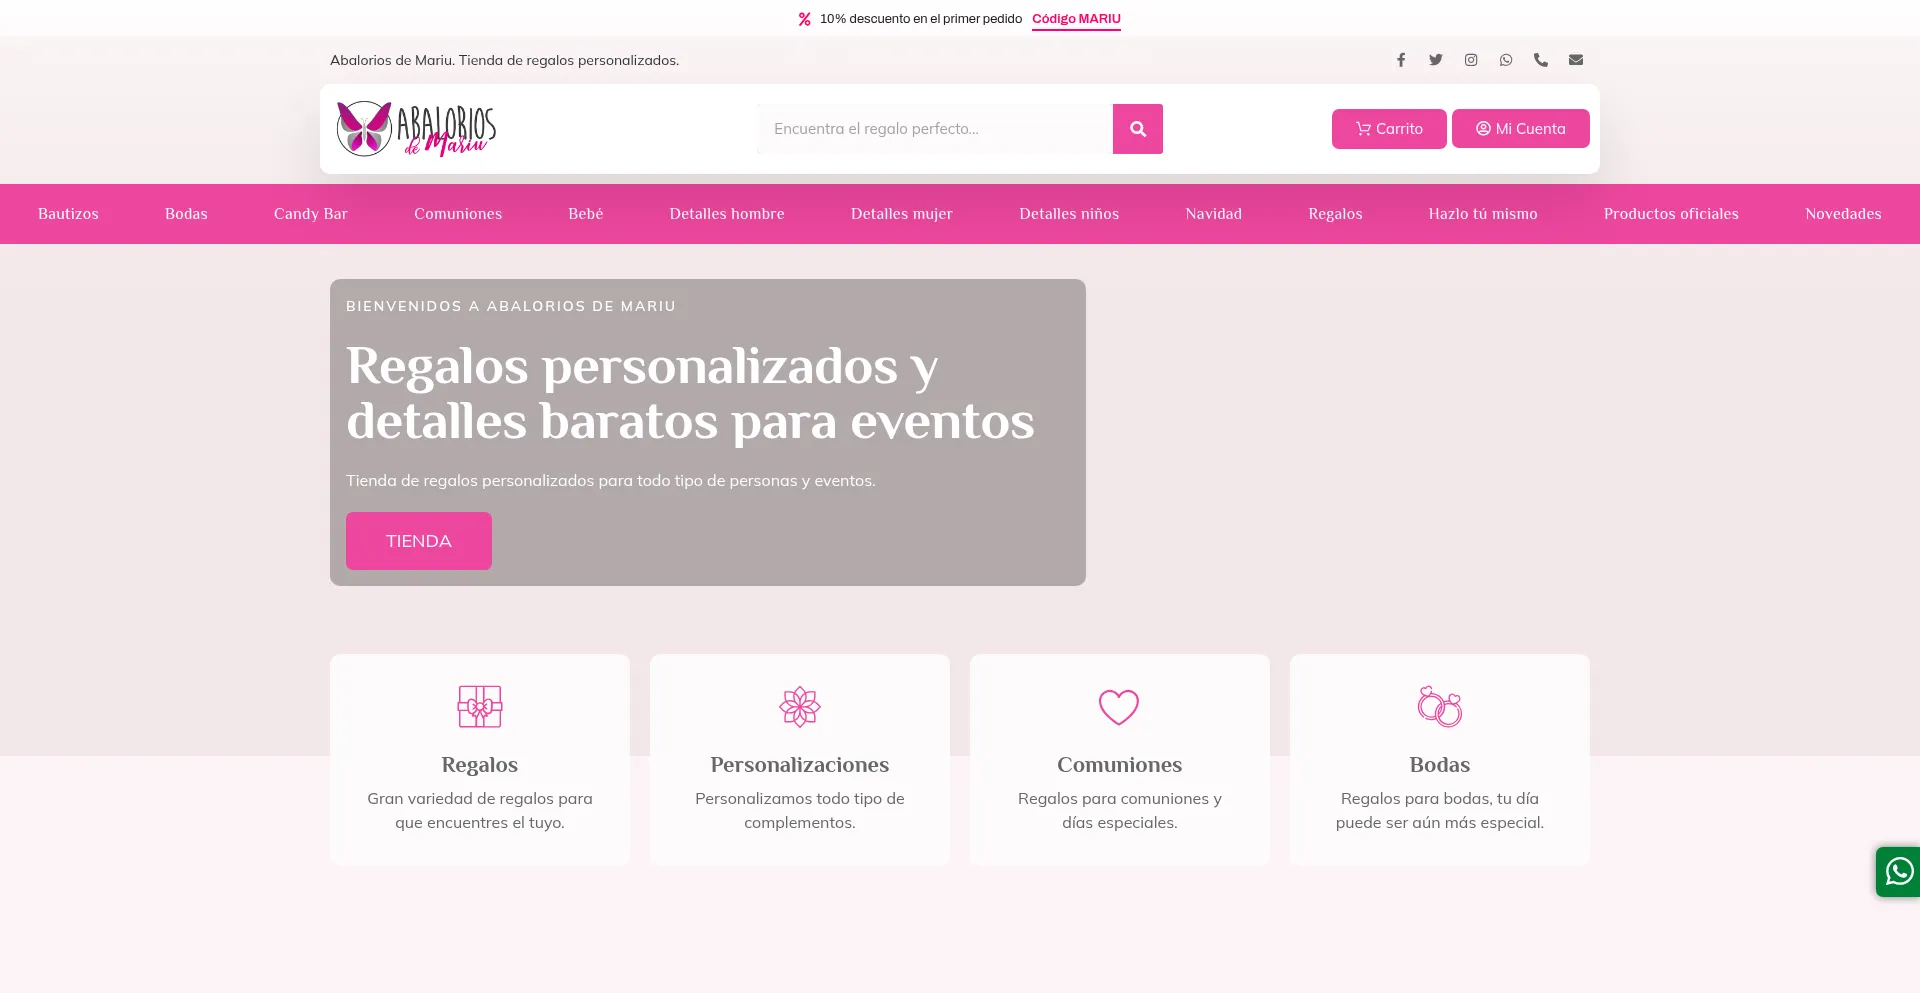The image size is (1920, 993).
Task: Go to Candy Bar menu item
Action: (311, 214)
